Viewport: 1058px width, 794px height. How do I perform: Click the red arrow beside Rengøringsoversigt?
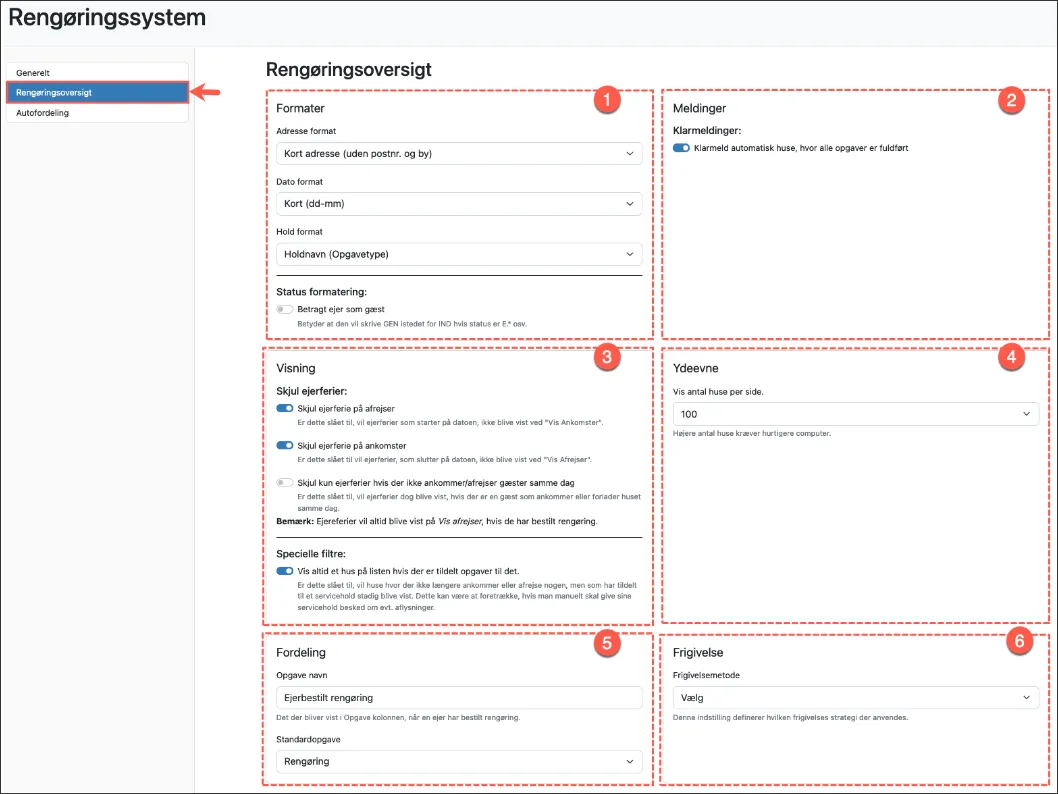pyautogui.click(x=205, y=93)
